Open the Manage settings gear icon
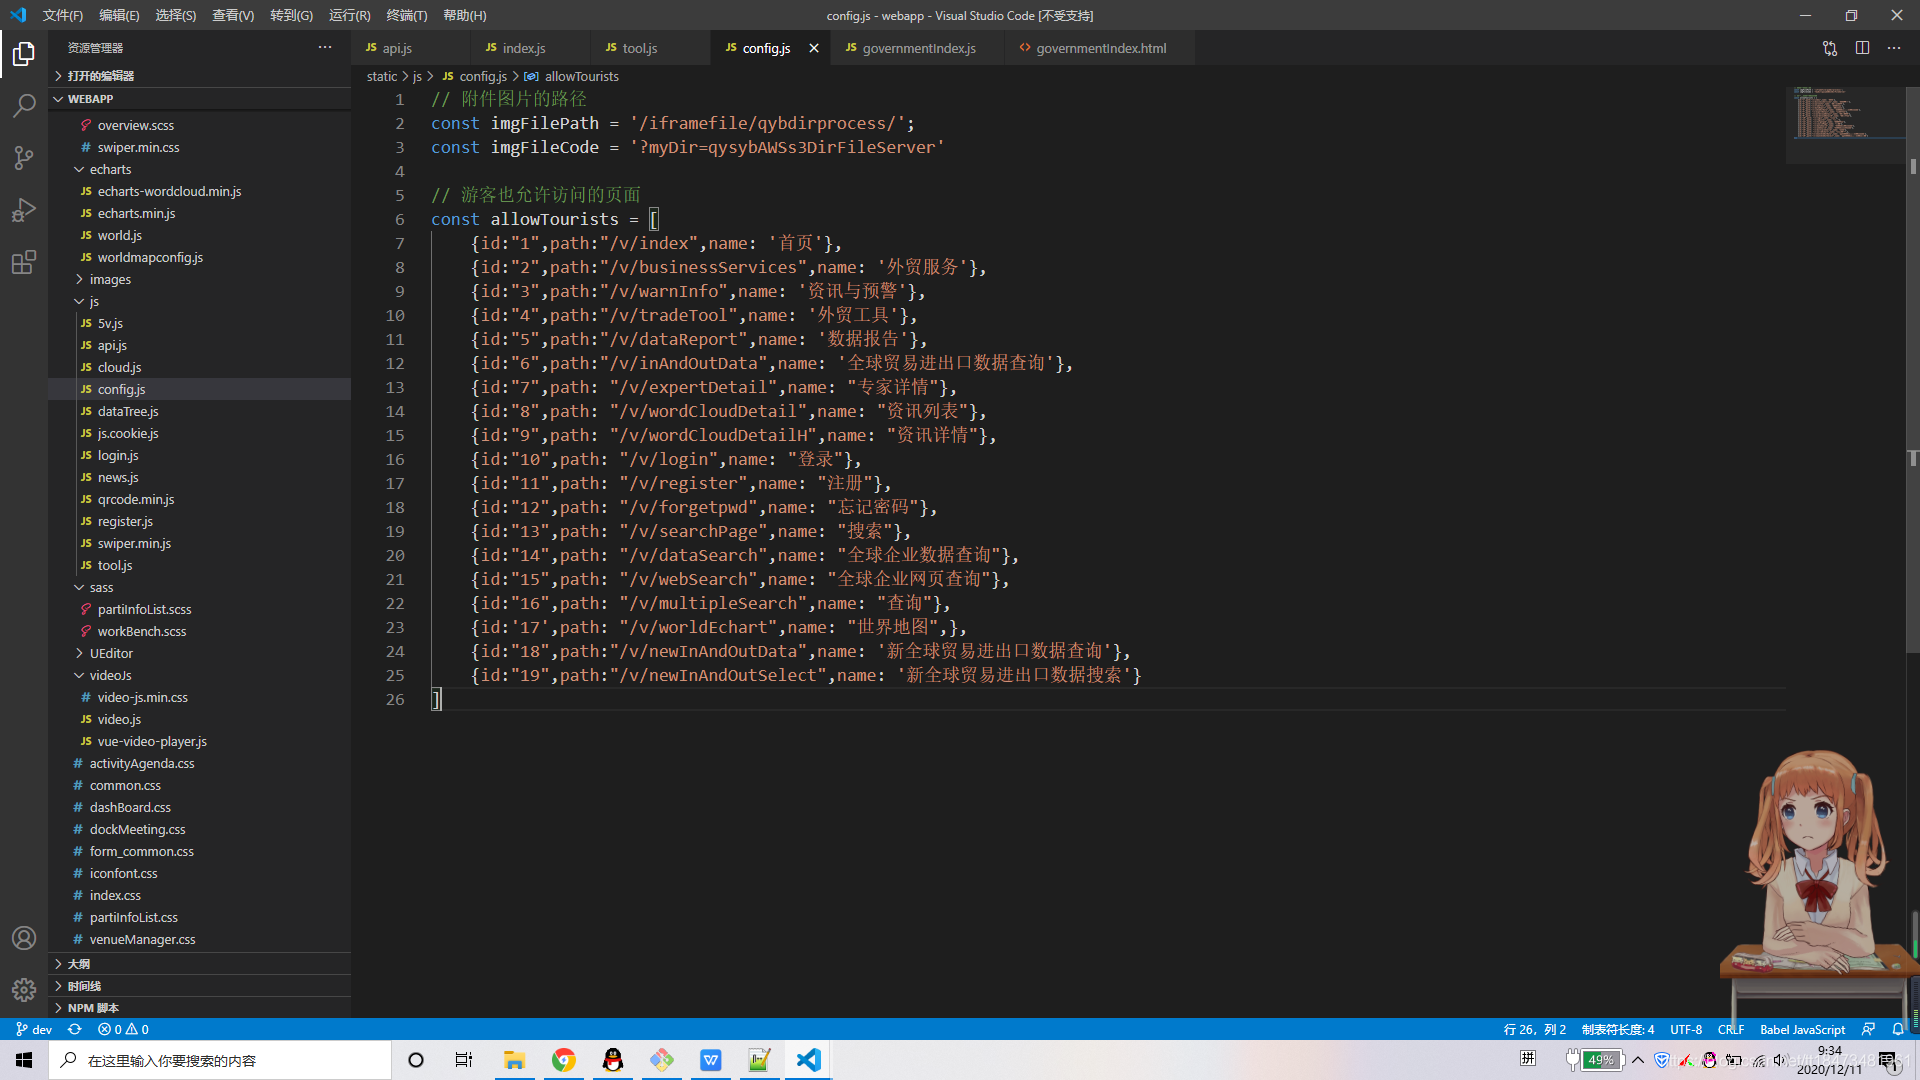Viewport: 1920px width, 1080px height. pyautogui.click(x=24, y=989)
